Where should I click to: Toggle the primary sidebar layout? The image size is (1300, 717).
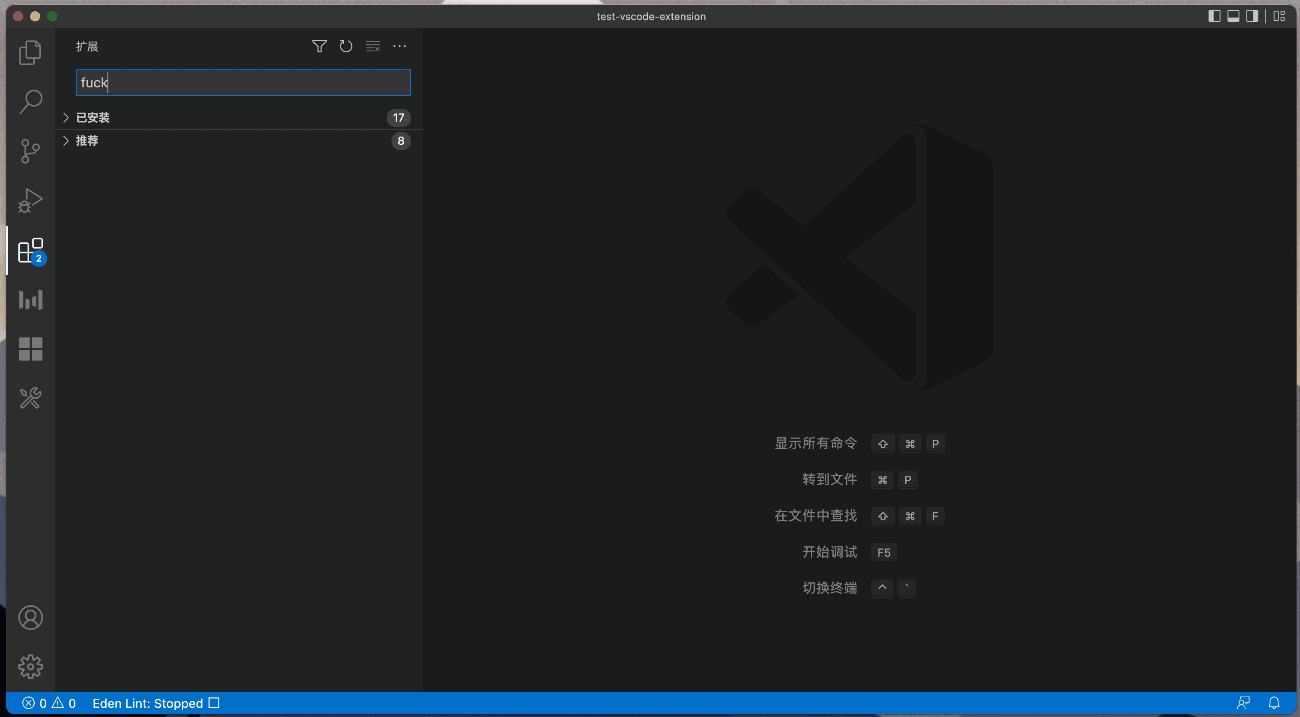tap(1215, 16)
